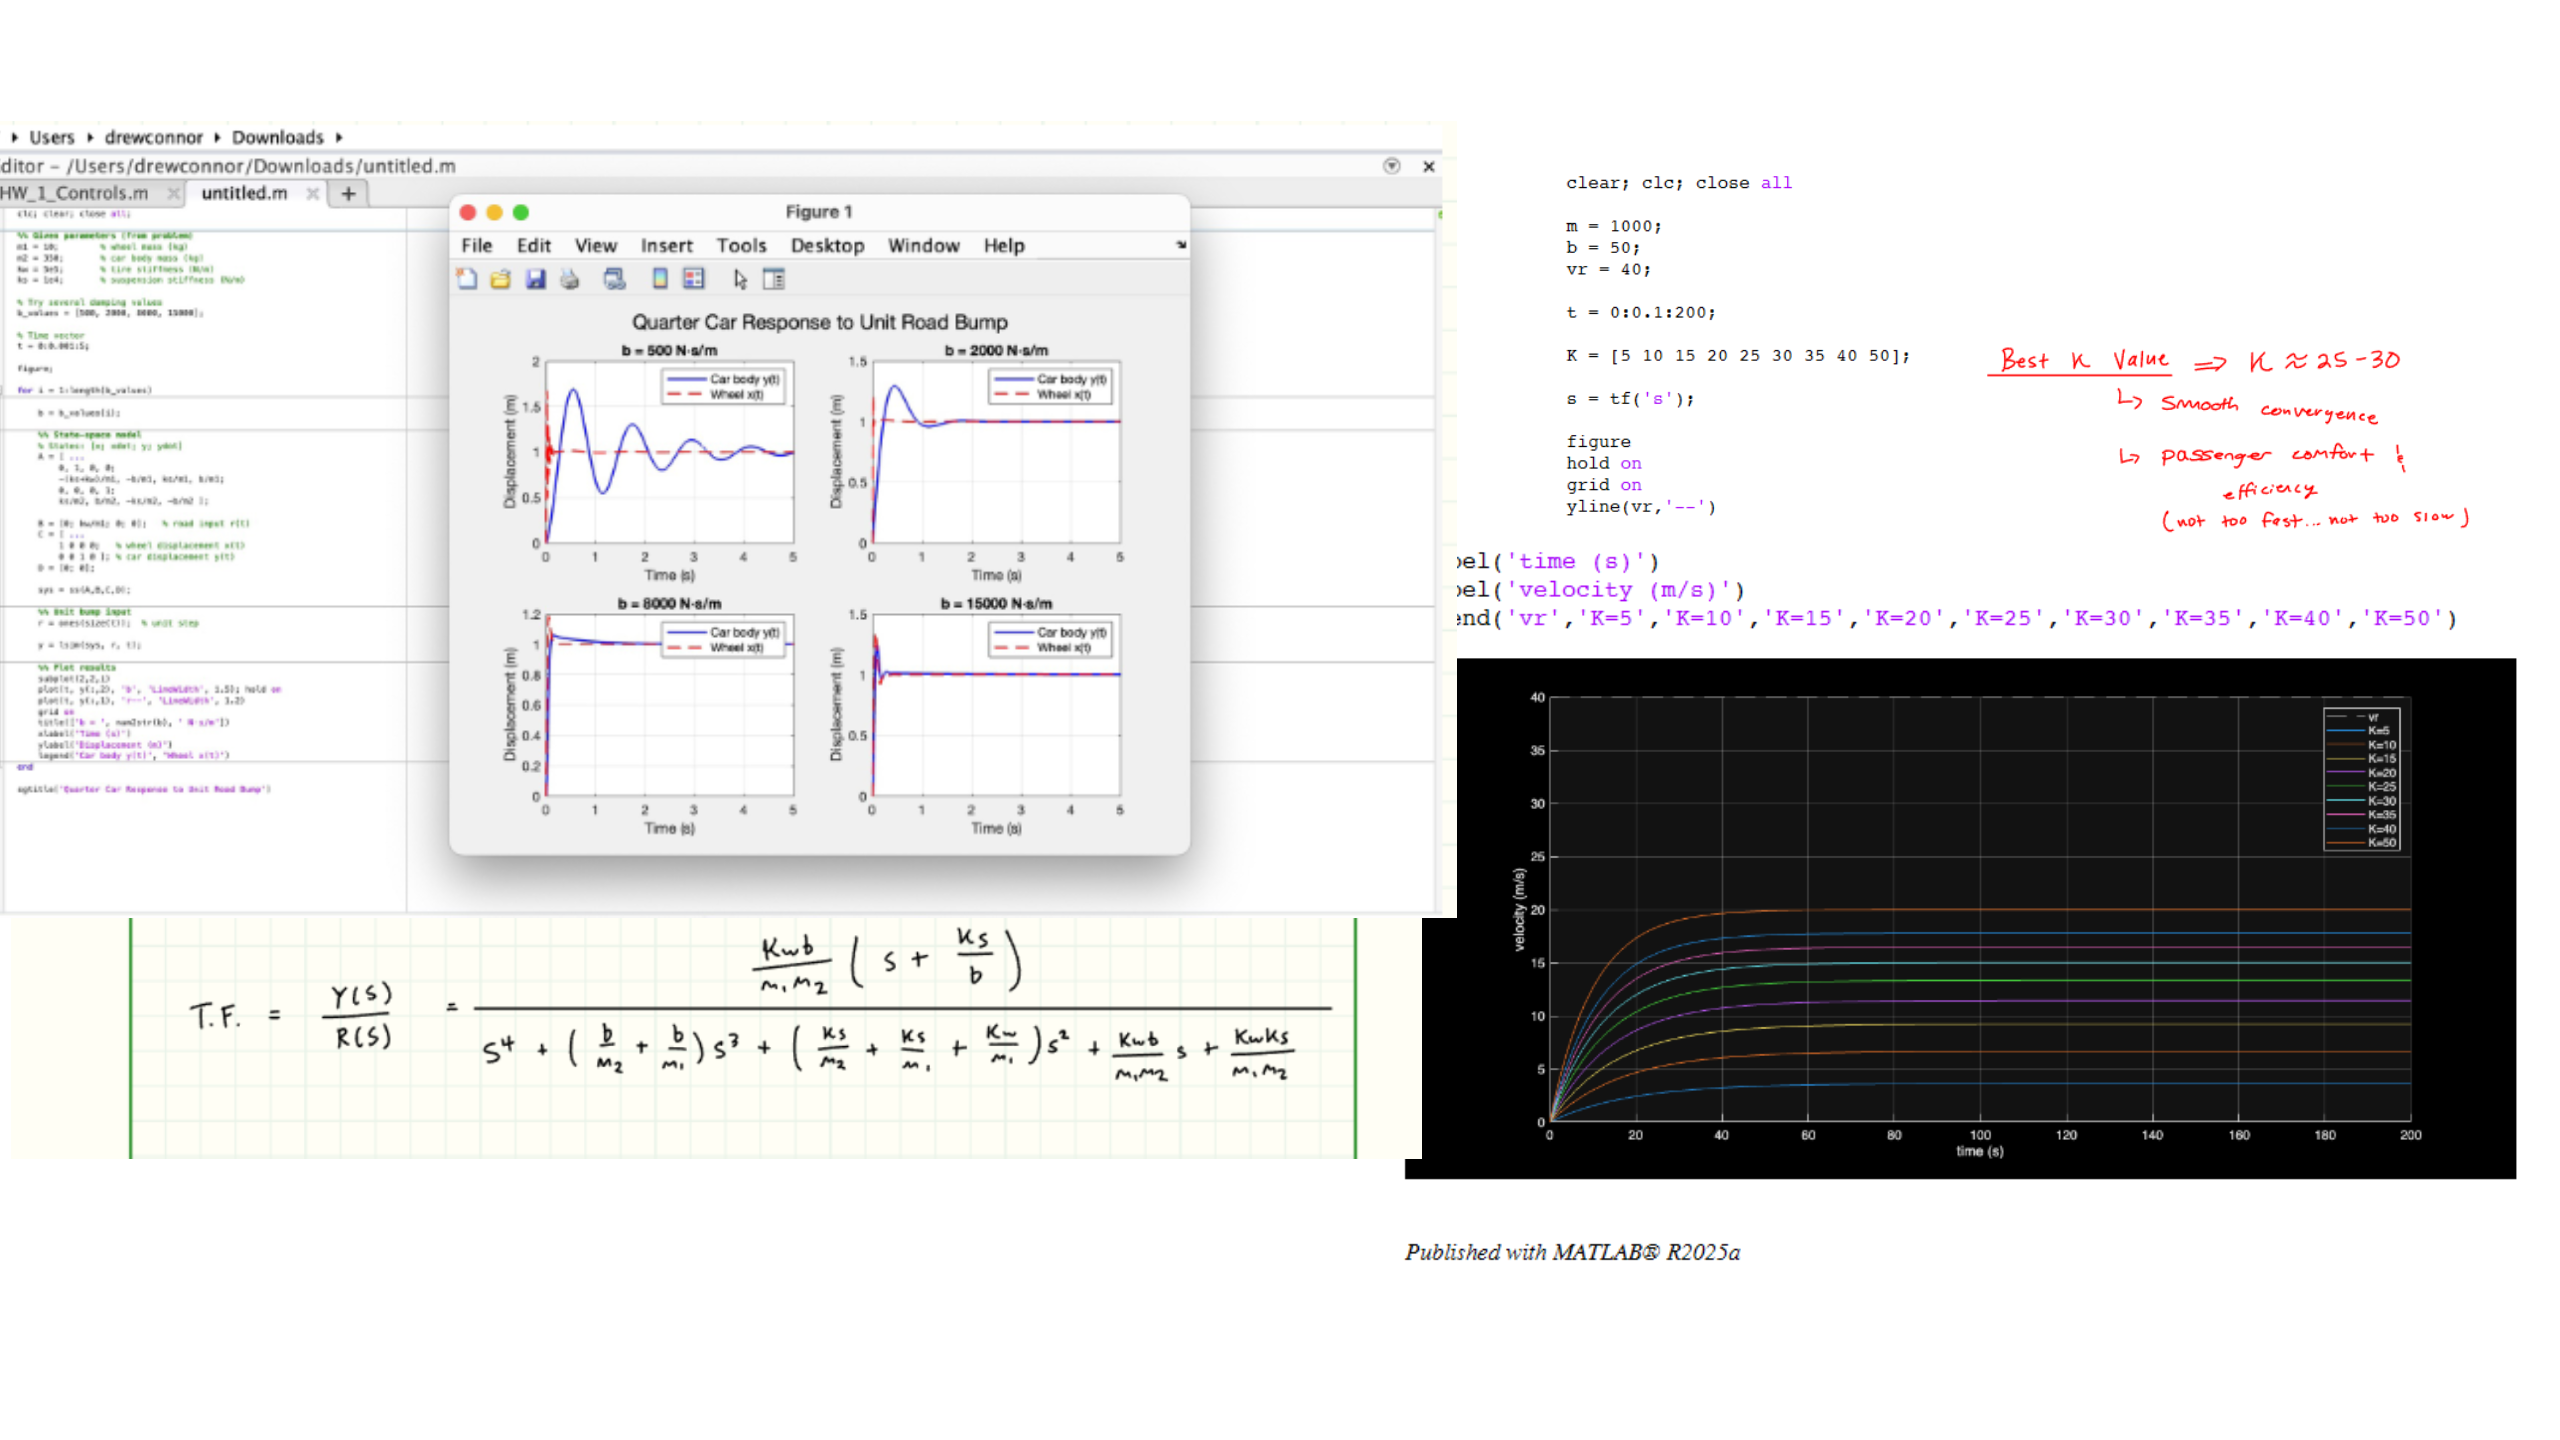Click the Link Plot toolbar icon
The width and height of the screenshot is (2560, 1440).
click(x=614, y=279)
